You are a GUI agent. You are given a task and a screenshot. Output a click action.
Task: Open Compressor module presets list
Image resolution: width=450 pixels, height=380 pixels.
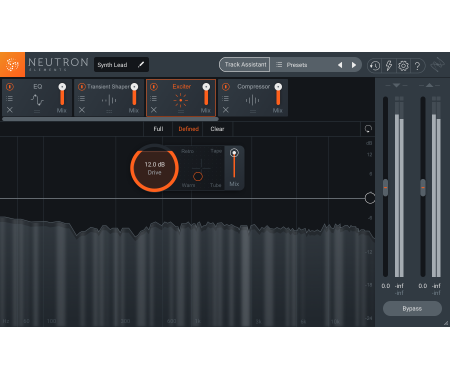pyautogui.click(x=226, y=98)
